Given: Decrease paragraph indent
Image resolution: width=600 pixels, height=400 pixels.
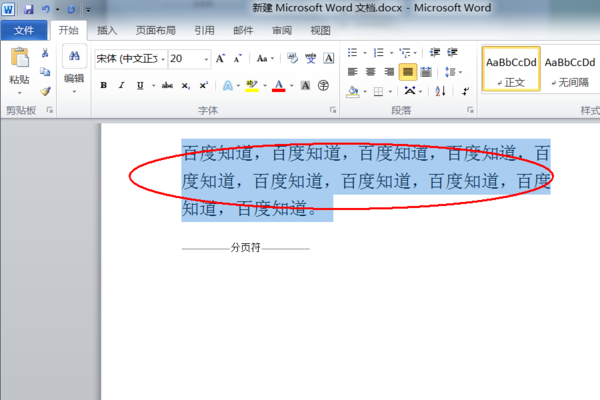Looking at the screenshot, I should click(435, 52).
